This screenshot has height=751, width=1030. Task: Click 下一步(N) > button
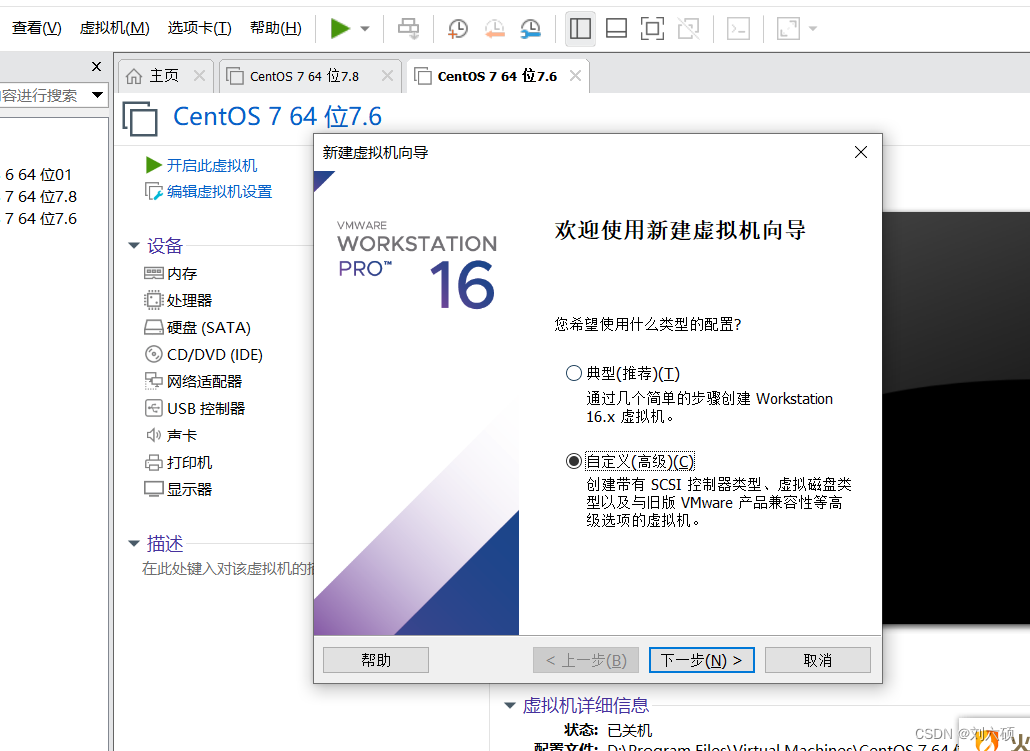click(x=702, y=660)
